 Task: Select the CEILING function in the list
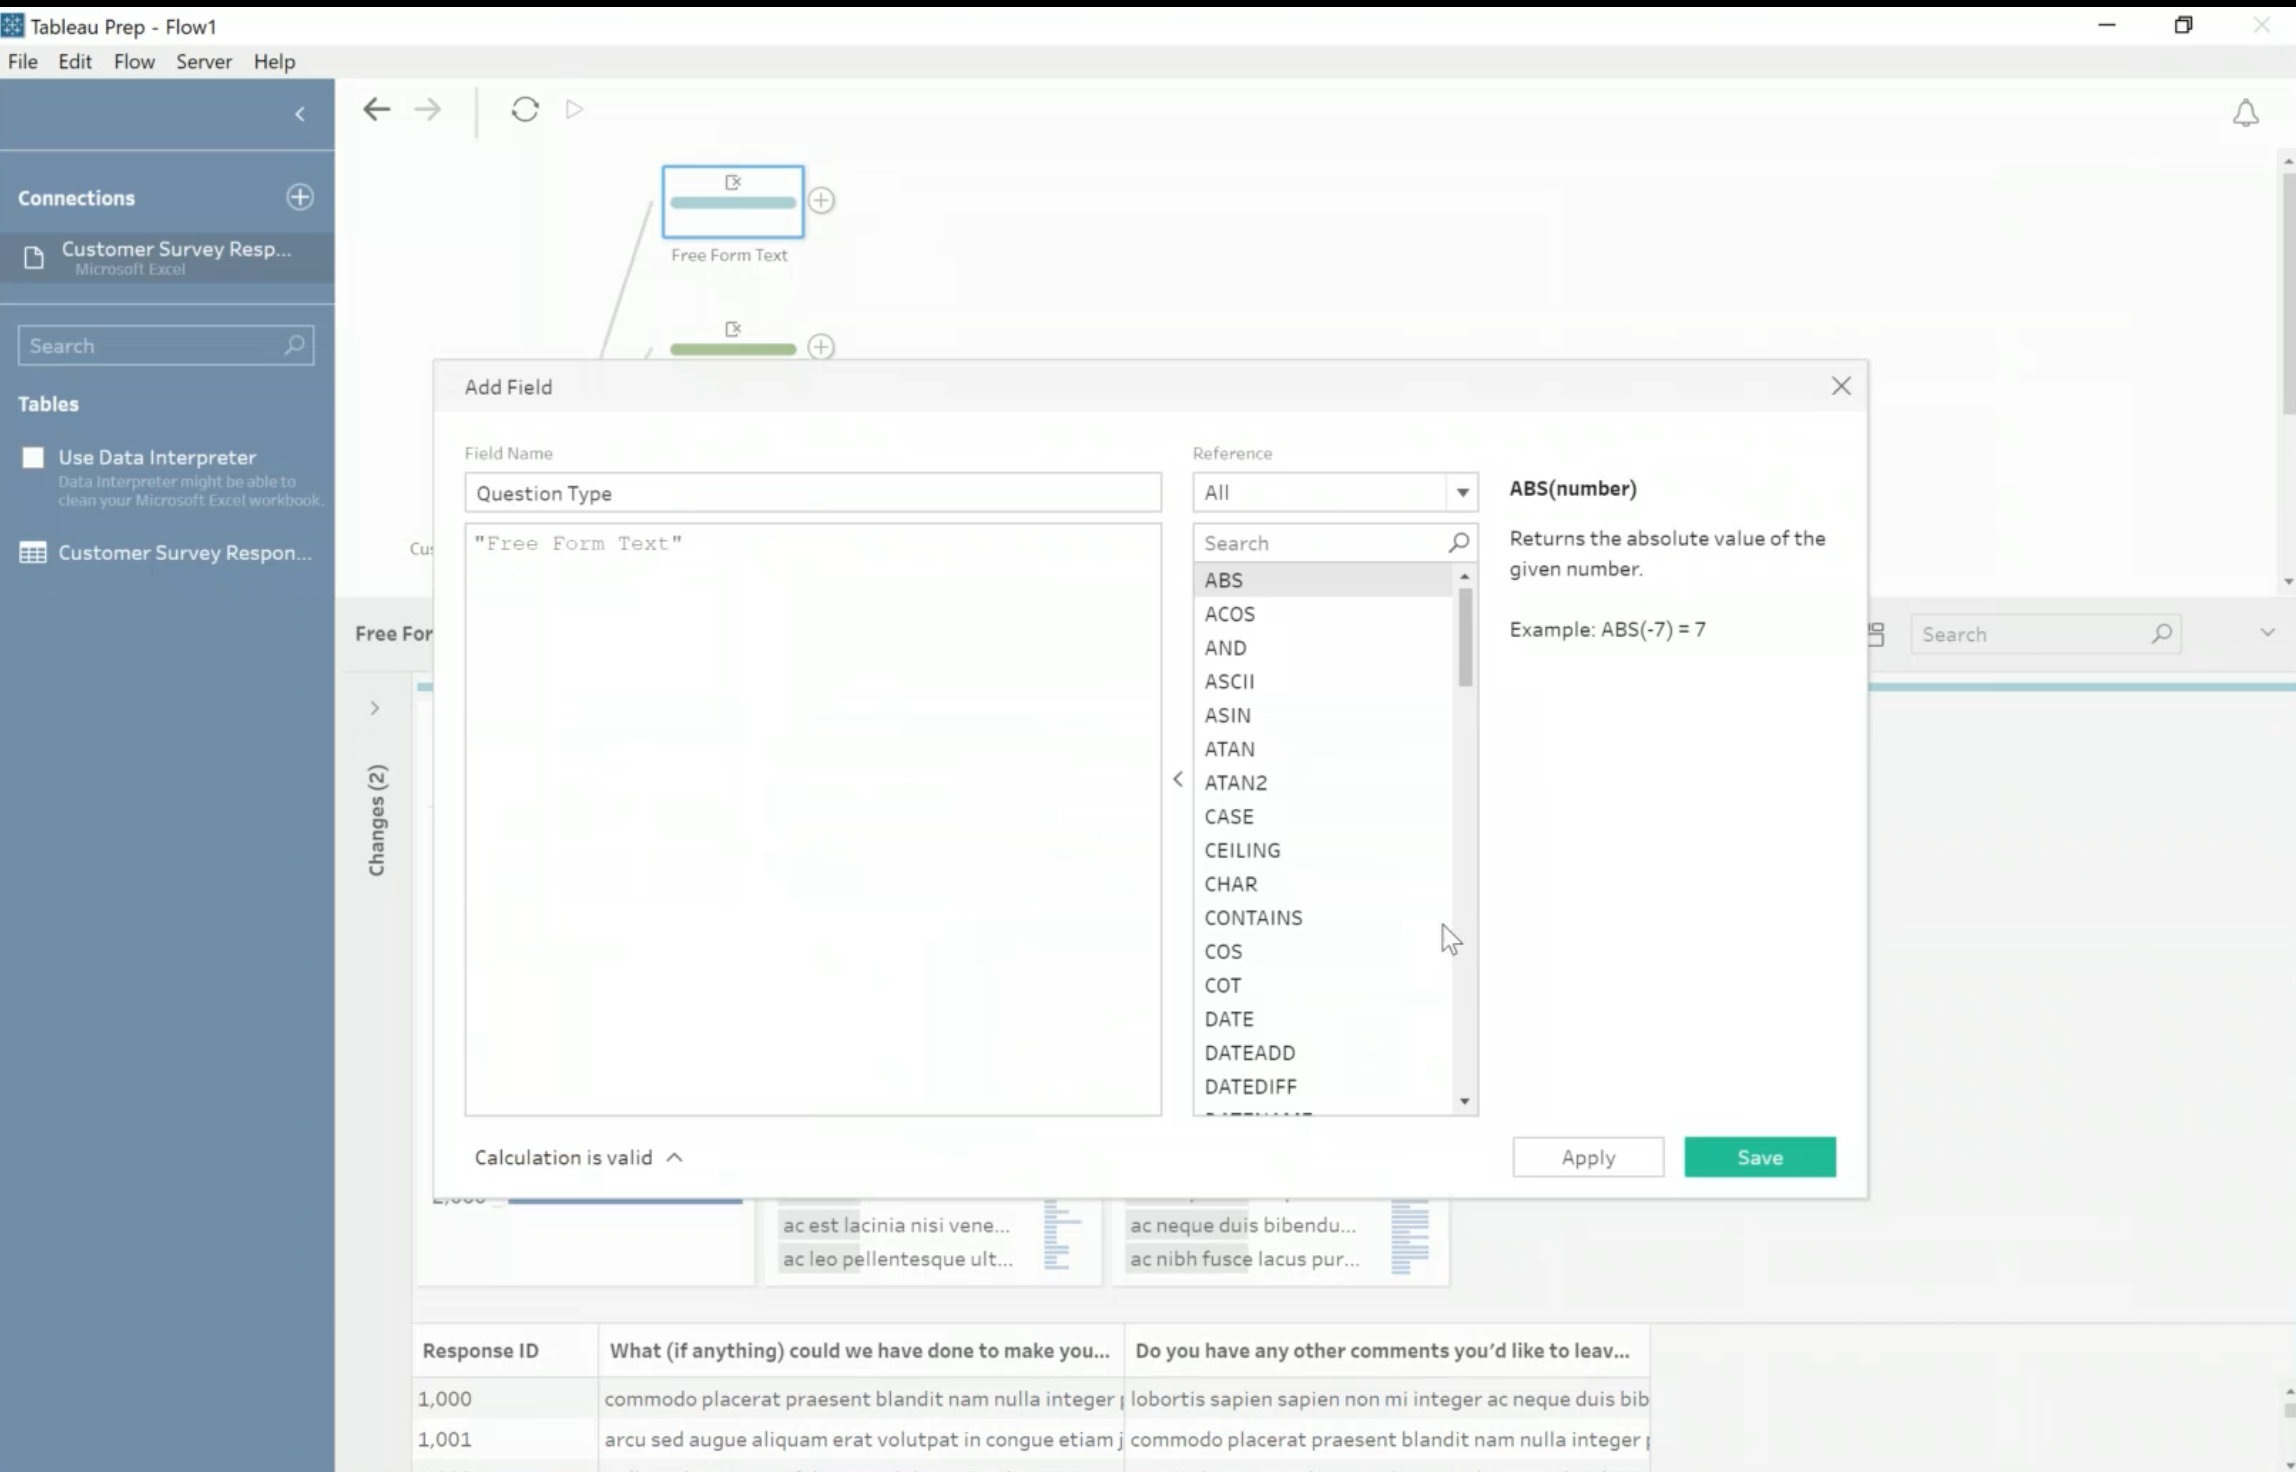[x=1322, y=851]
